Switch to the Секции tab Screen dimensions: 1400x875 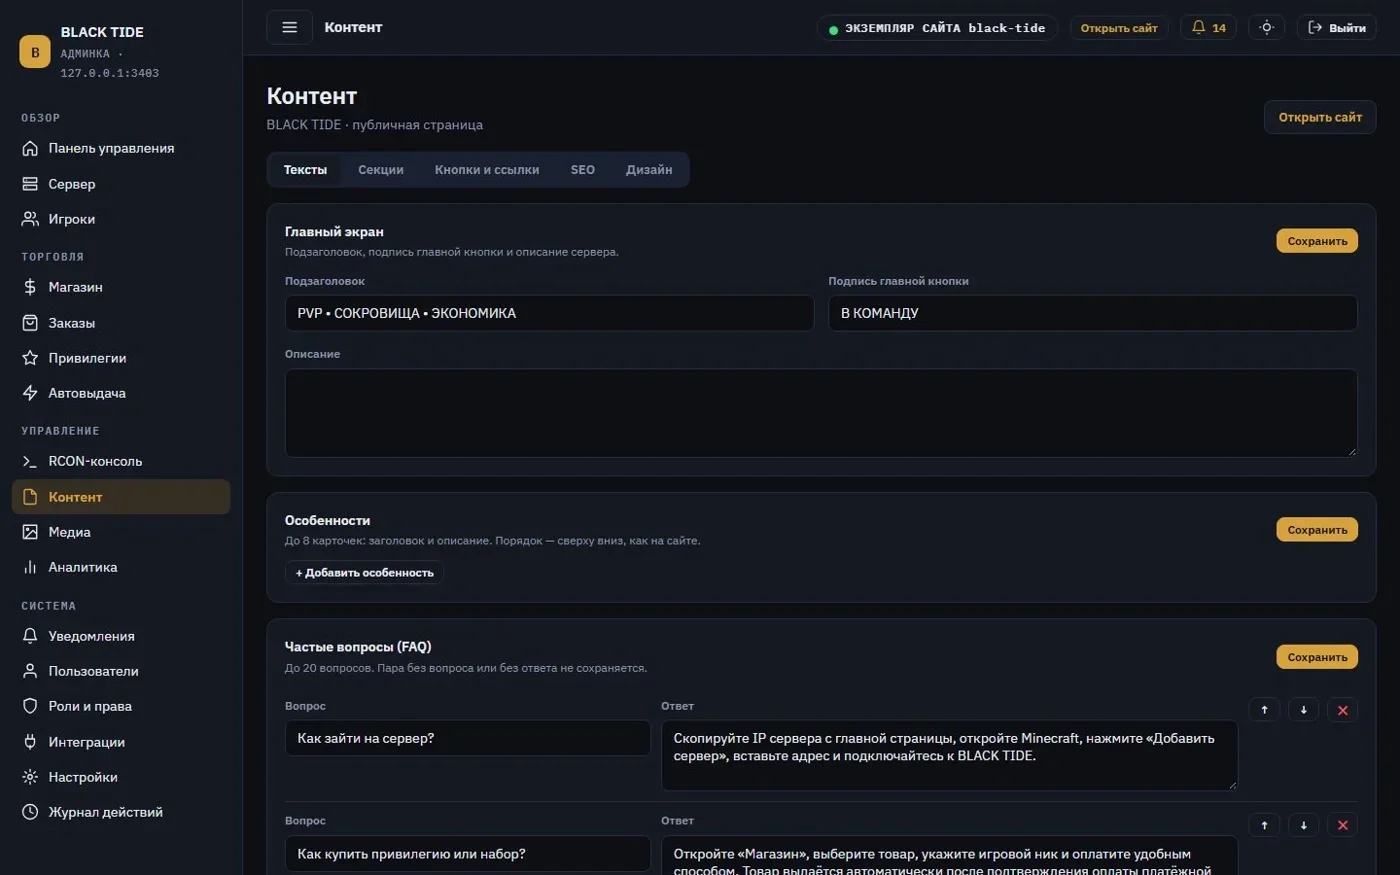coord(381,170)
